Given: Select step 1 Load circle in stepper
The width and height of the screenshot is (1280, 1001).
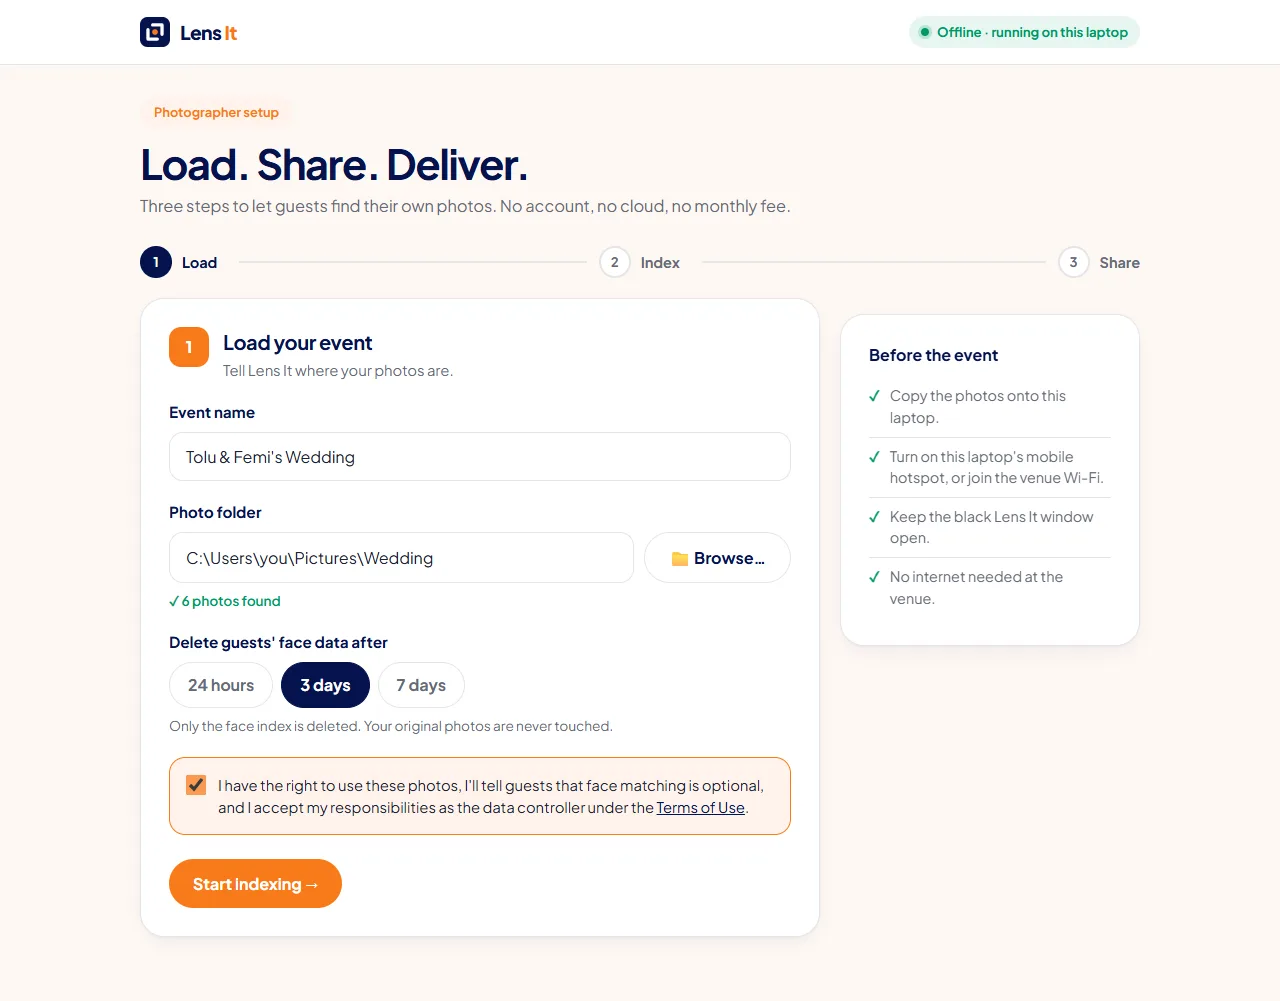Looking at the screenshot, I should (x=156, y=262).
